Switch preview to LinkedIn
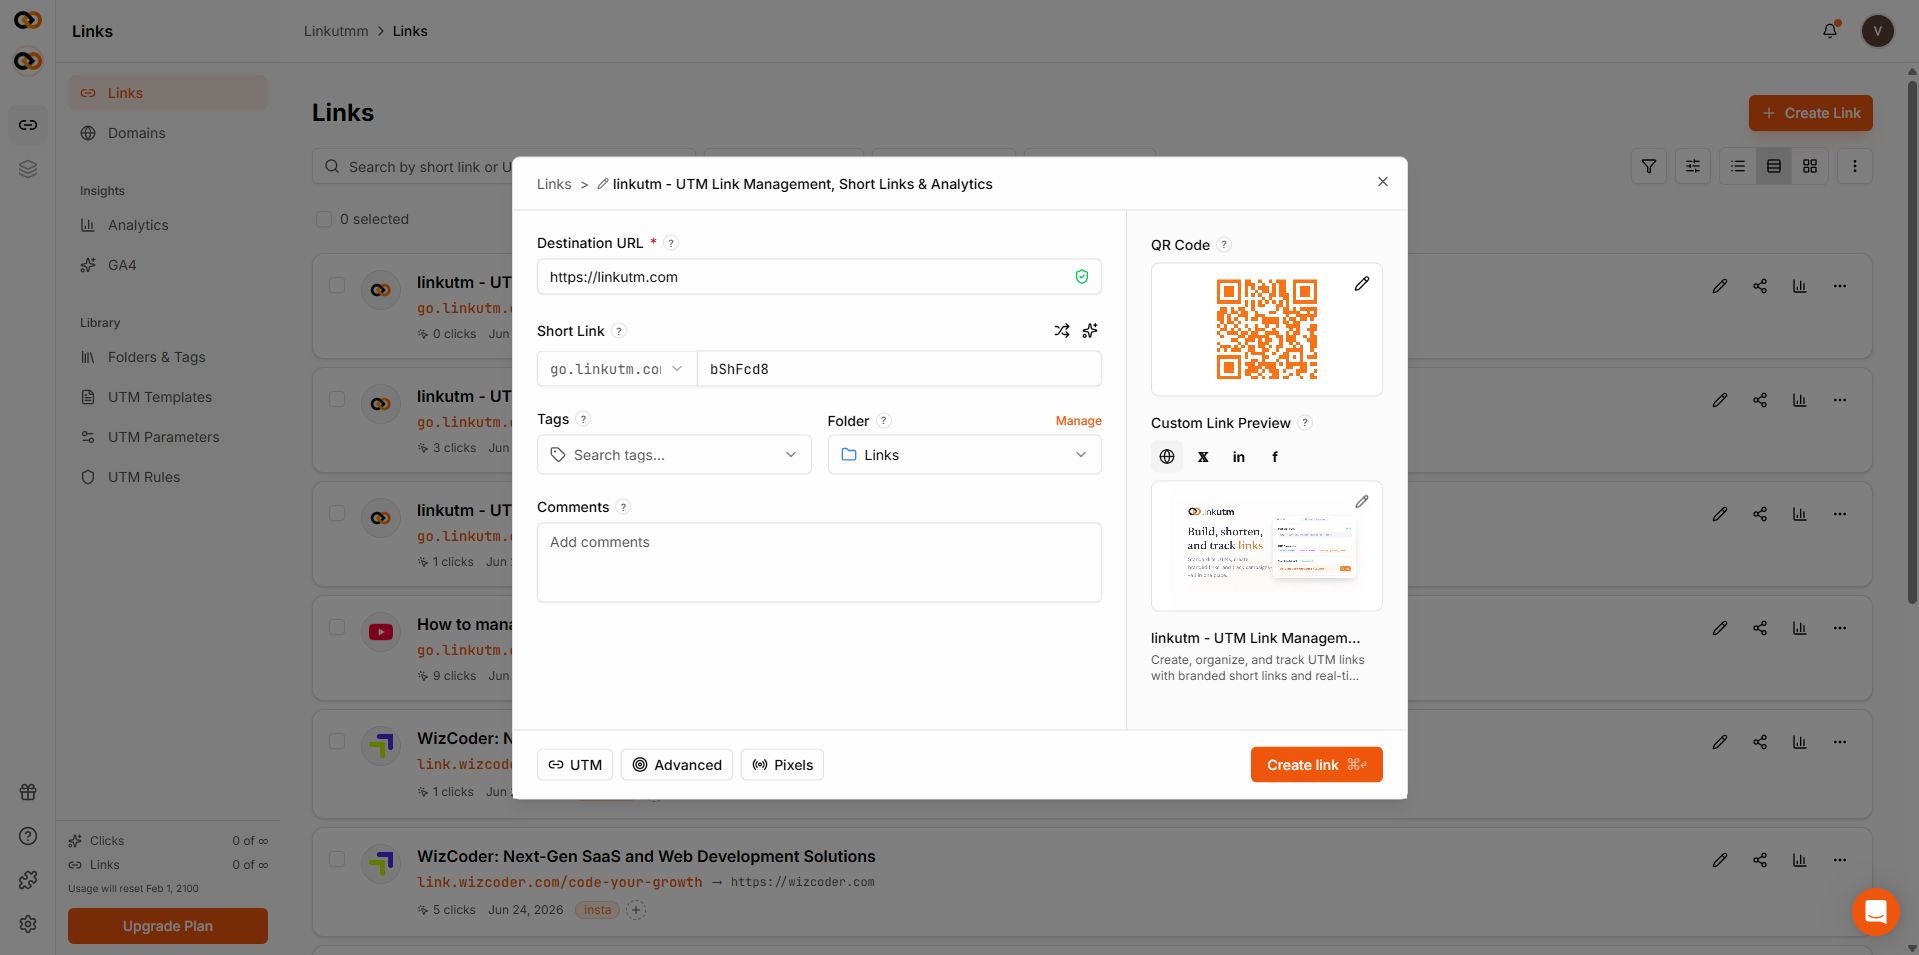Image resolution: width=1919 pixels, height=955 pixels. [1239, 457]
